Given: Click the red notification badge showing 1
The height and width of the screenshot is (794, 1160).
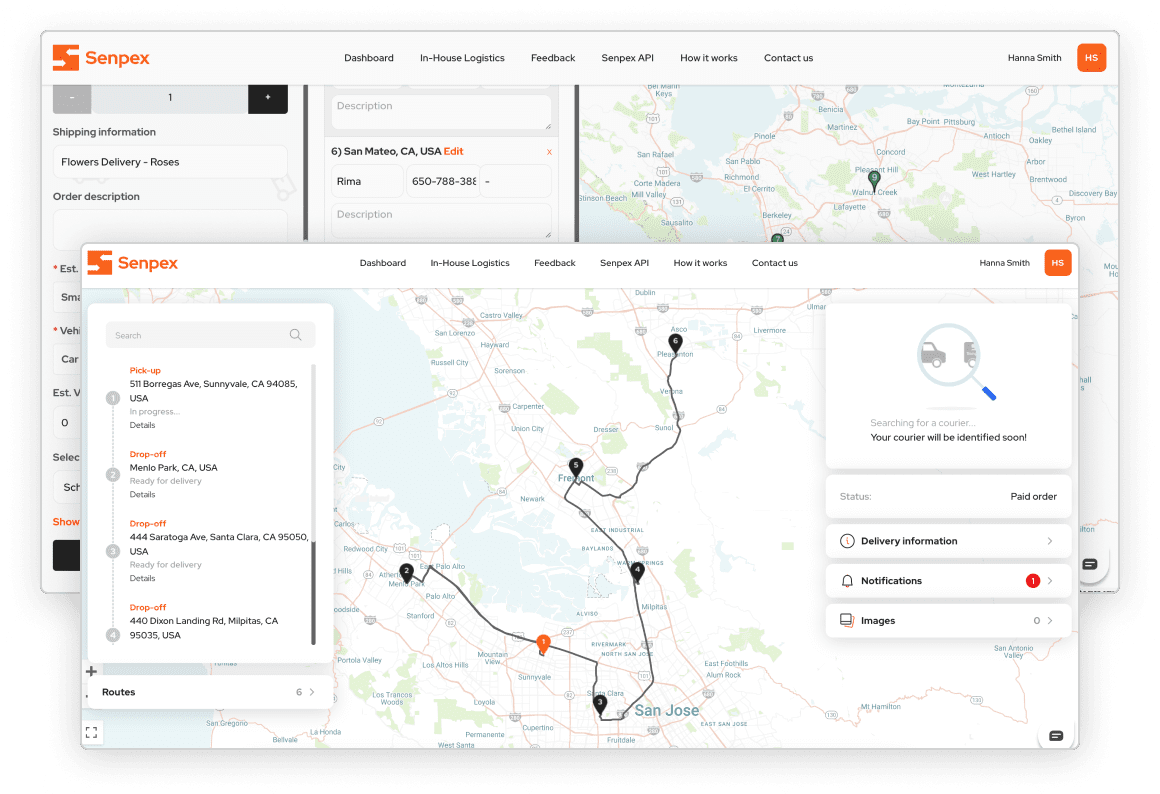Looking at the screenshot, I should coord(1032,580).
